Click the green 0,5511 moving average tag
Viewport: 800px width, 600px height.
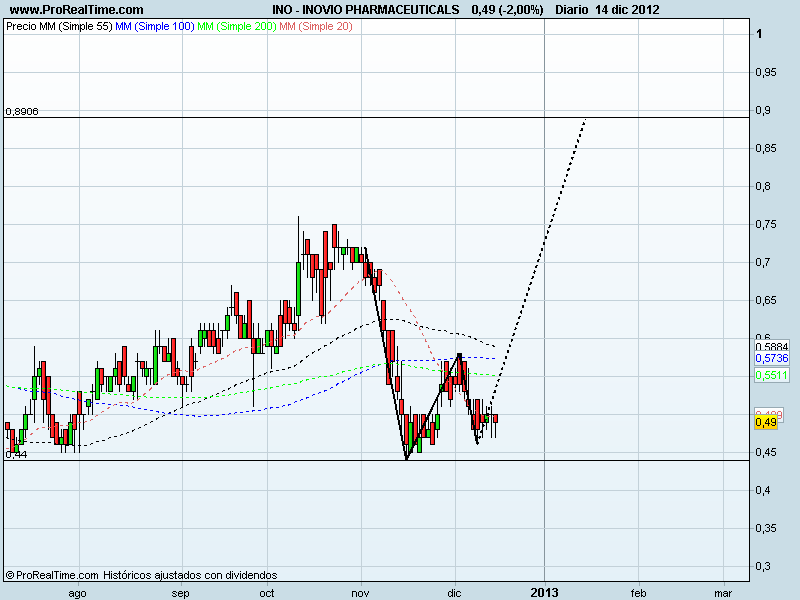point(772,375)
